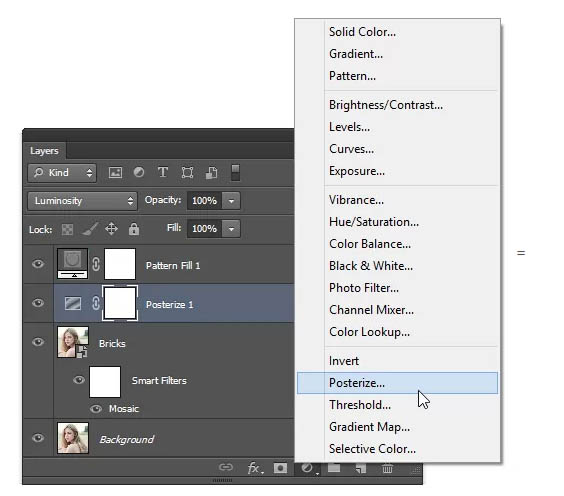Hide the Pattern Fill 1 layer
This screenshot has width=564, height=496.
tap(38, 264)
